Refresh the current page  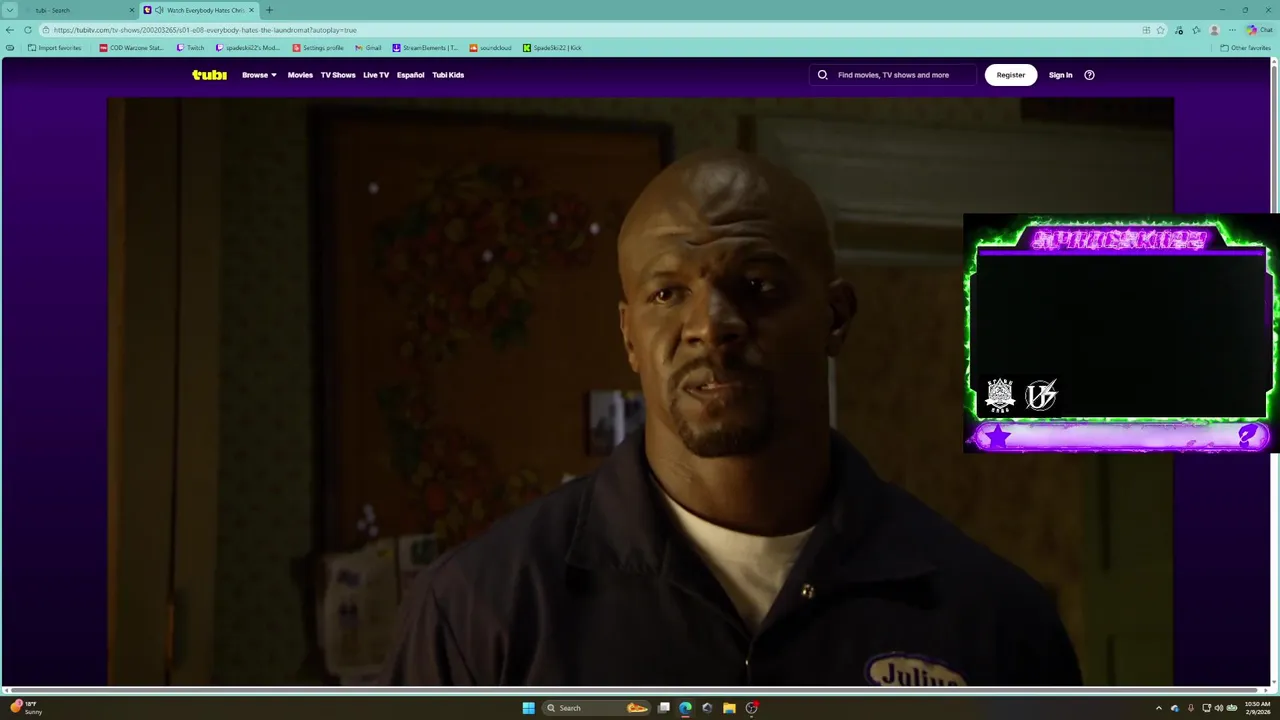click(x=28, y=30)
